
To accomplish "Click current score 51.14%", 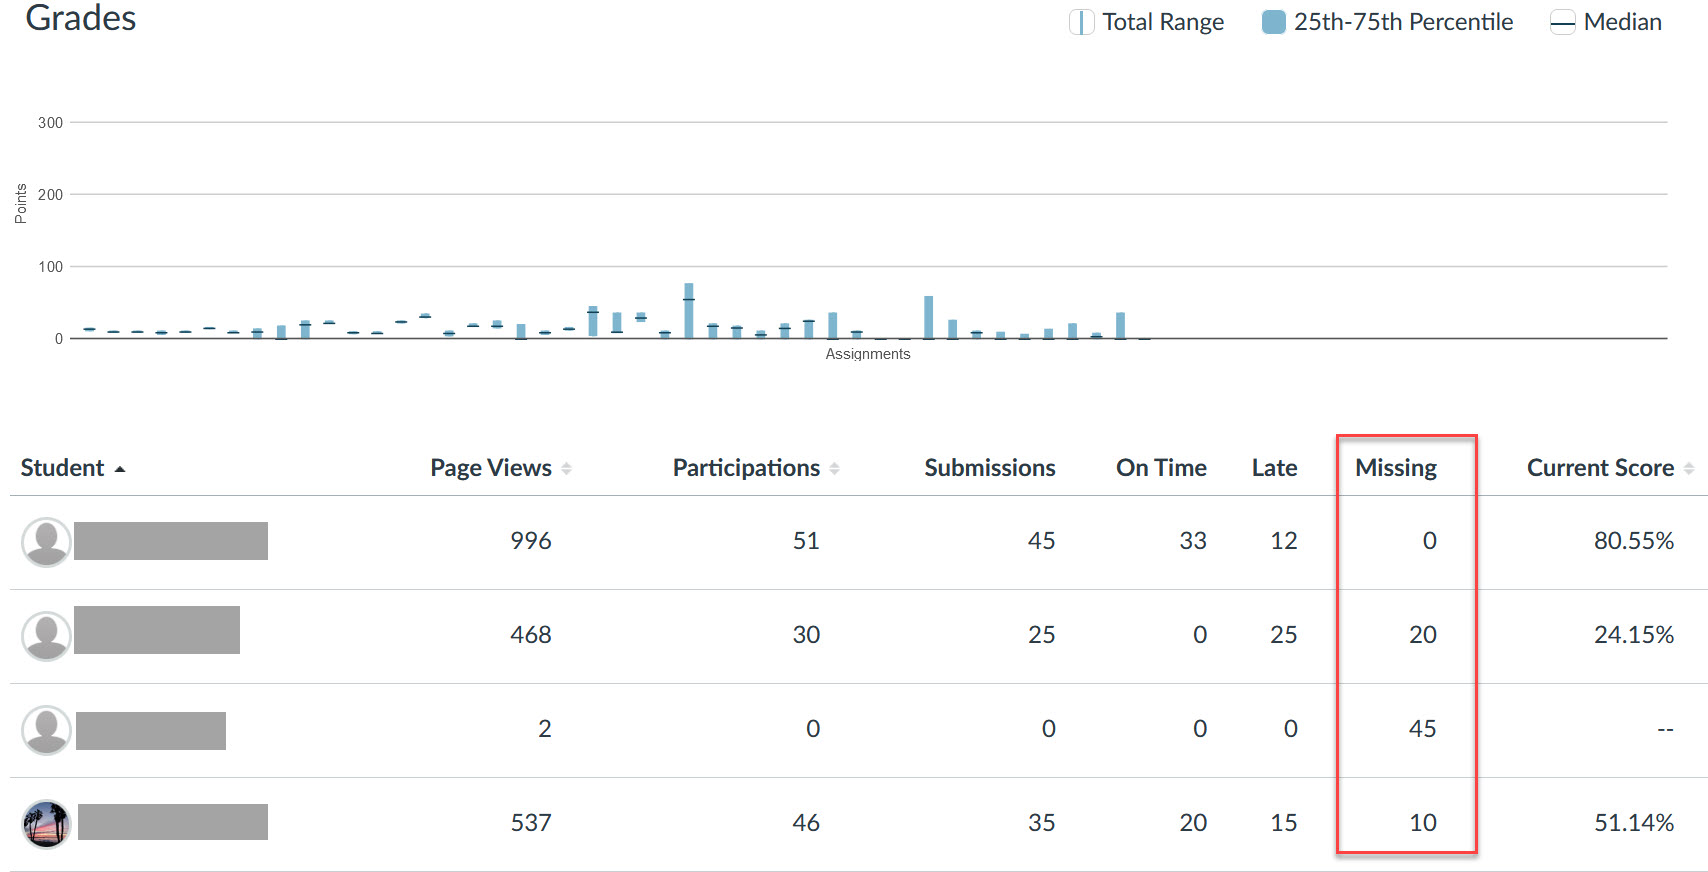I will 1634,823.
